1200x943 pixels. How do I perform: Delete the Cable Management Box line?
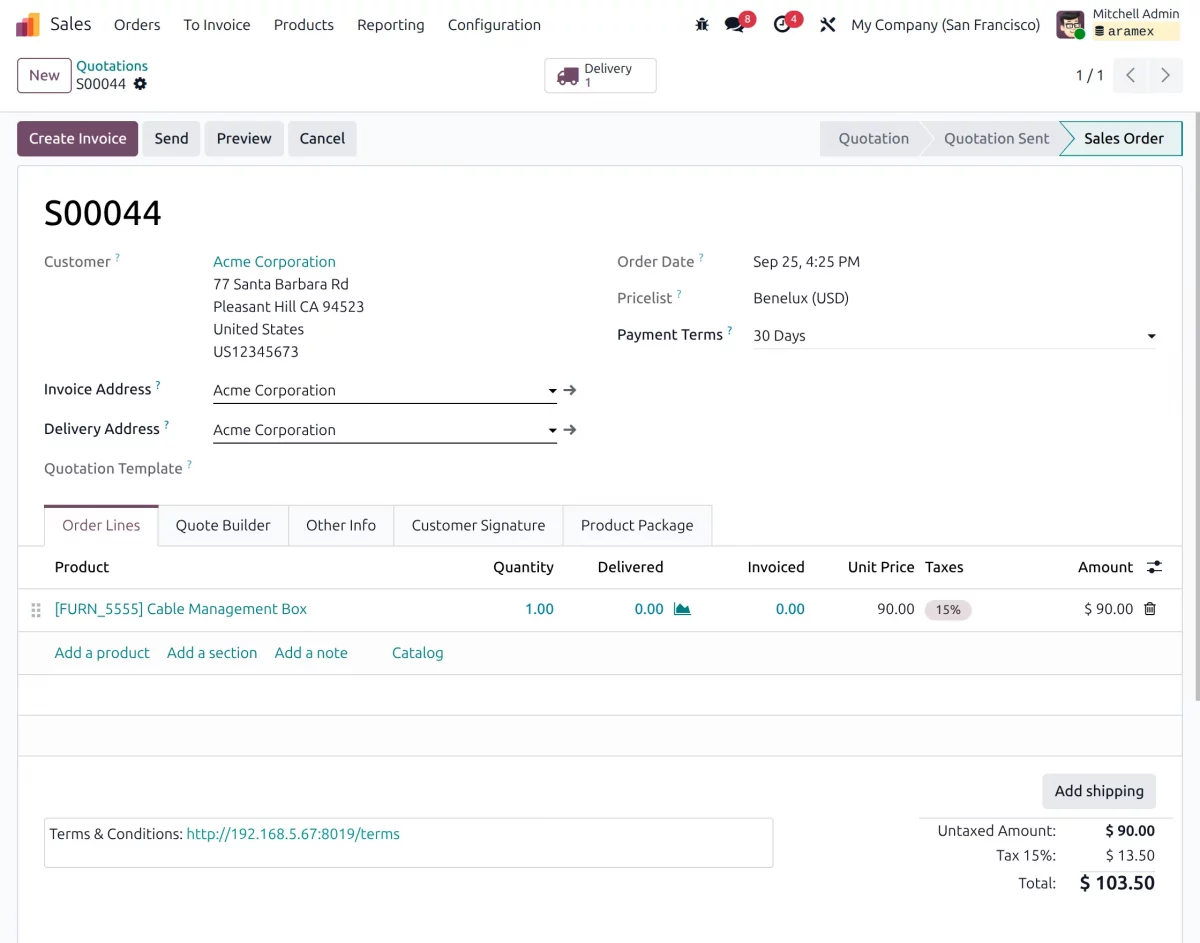[x=1150, y=609]
